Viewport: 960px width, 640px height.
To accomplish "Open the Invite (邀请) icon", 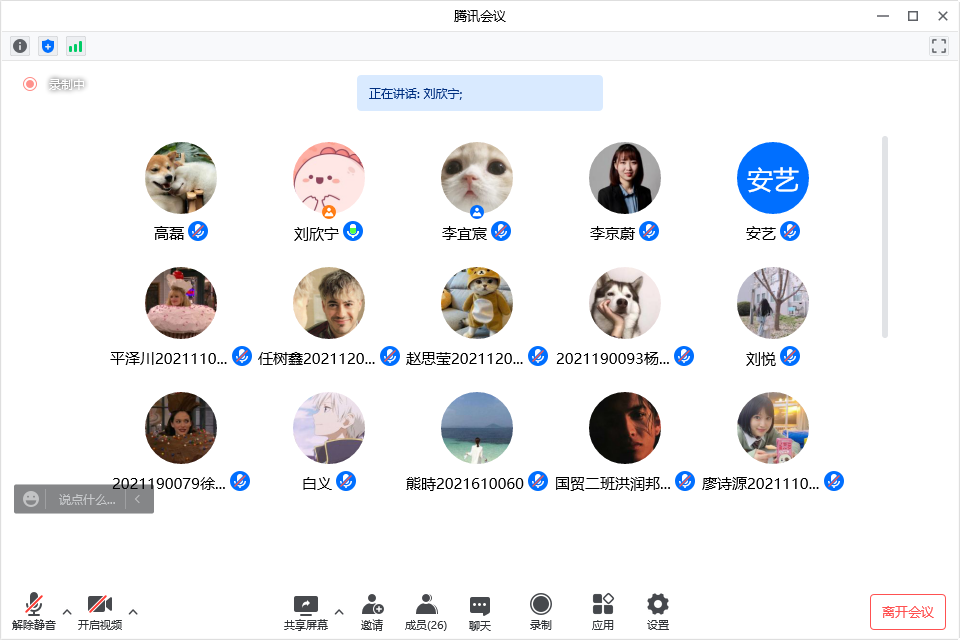I will point(372,611).
